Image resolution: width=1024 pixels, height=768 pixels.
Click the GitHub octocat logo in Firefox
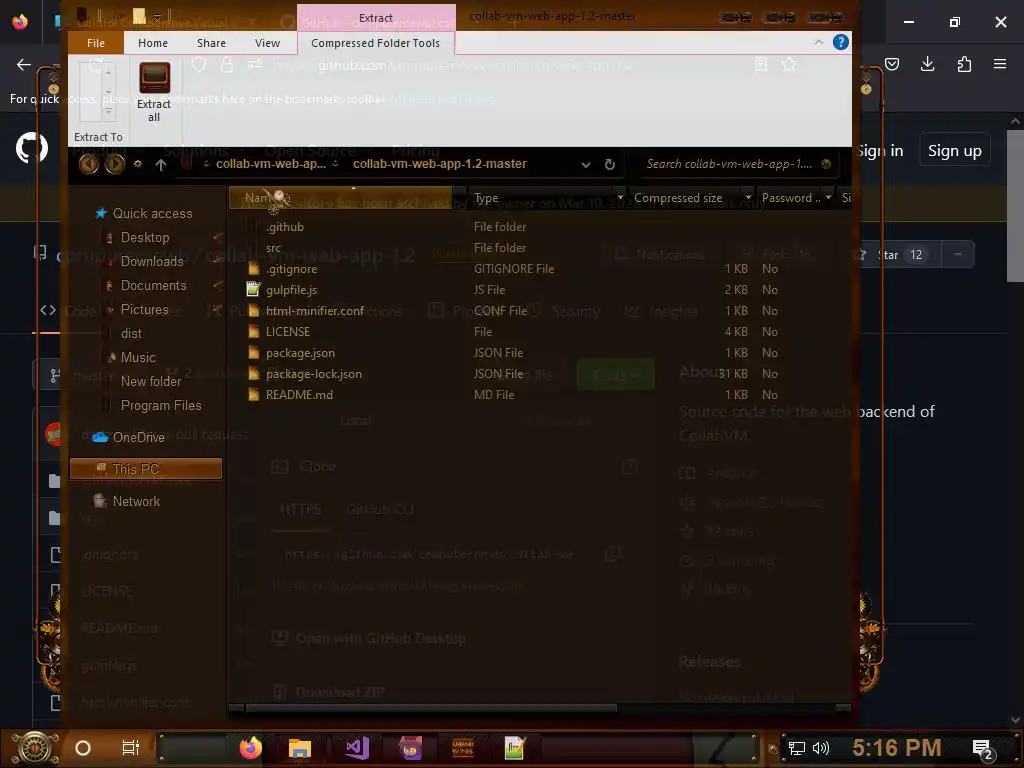[x=31, y=149]
